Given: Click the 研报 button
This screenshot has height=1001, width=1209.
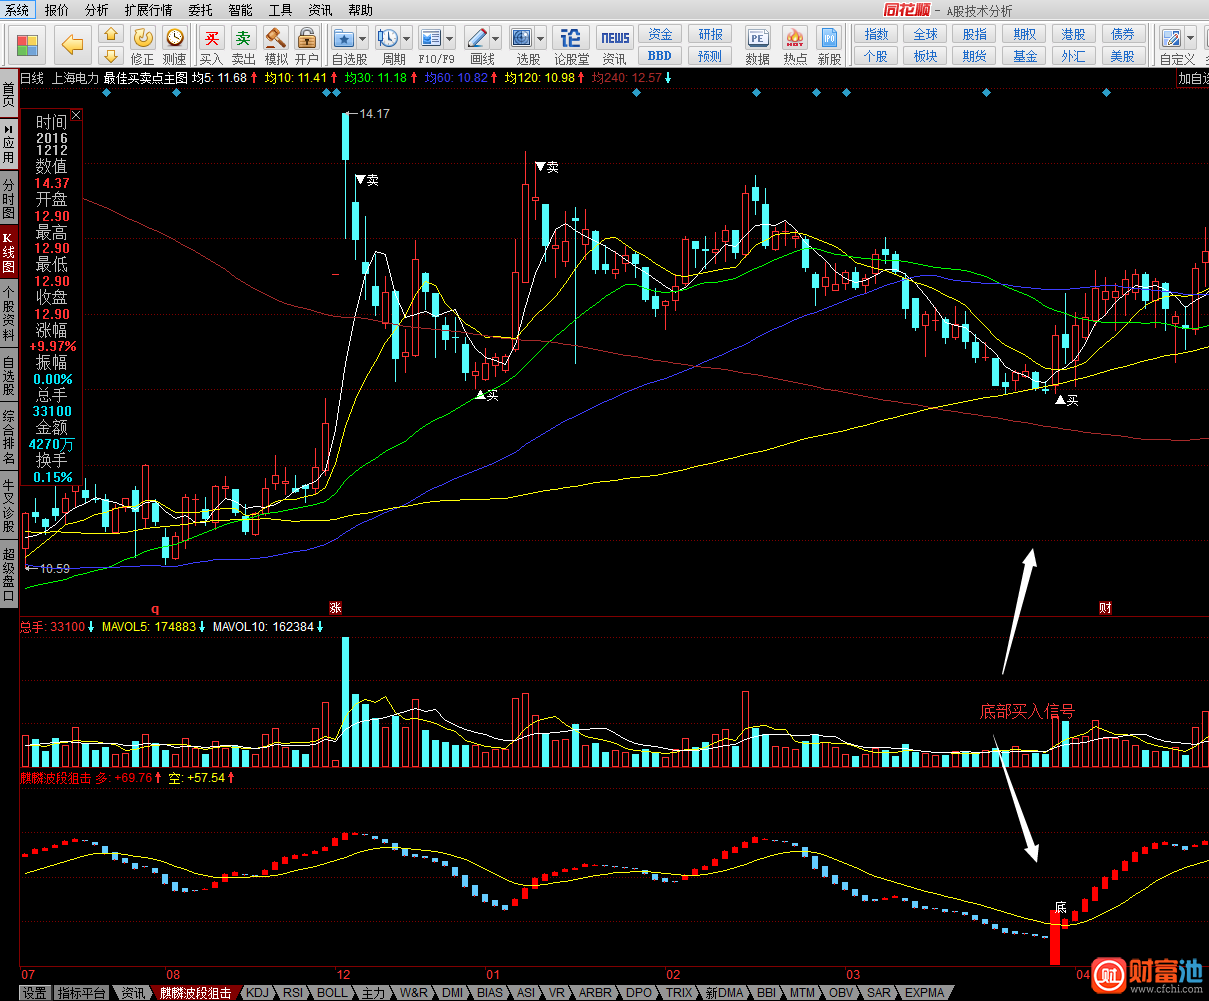Looking at the screenshot, I should pos(710,34).
